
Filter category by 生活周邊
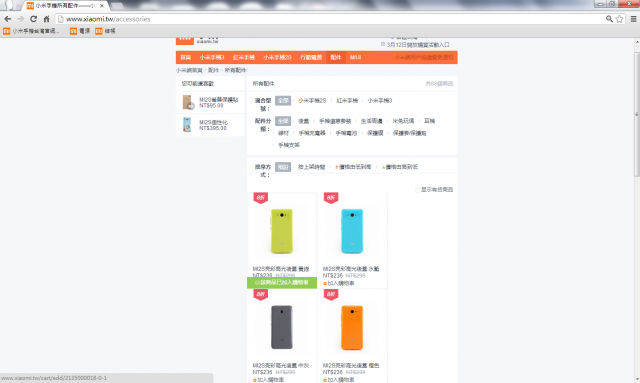[372, 121]
